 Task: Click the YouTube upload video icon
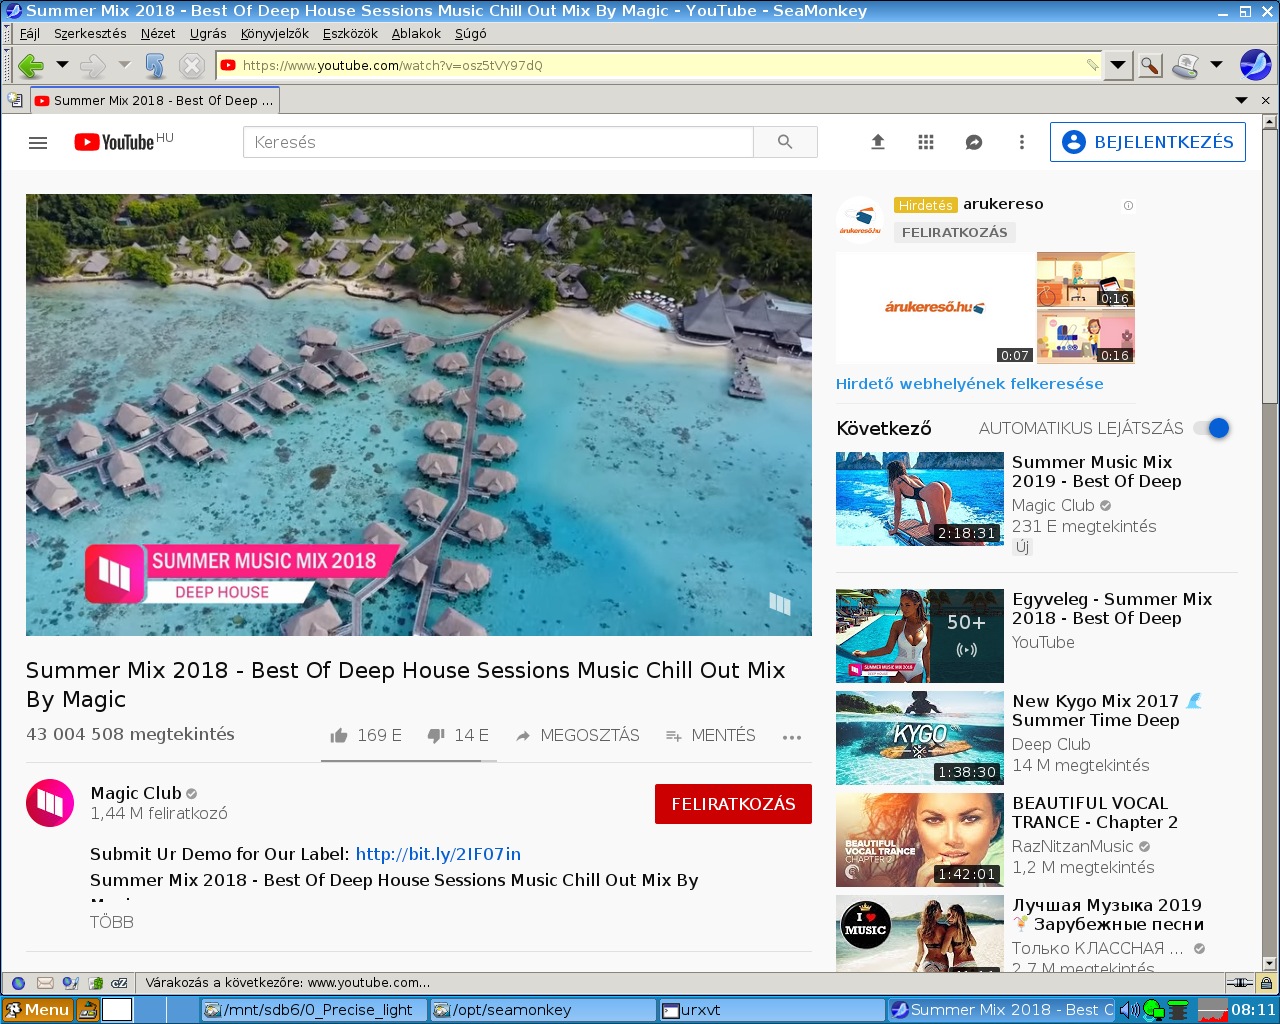pyautogui.click(x=878, y=142)
